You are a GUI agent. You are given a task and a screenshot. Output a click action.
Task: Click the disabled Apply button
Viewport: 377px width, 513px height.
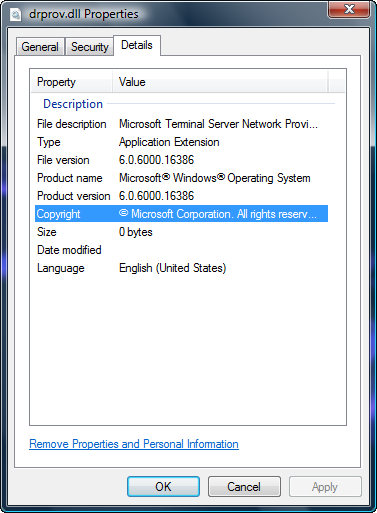(325, 487)
